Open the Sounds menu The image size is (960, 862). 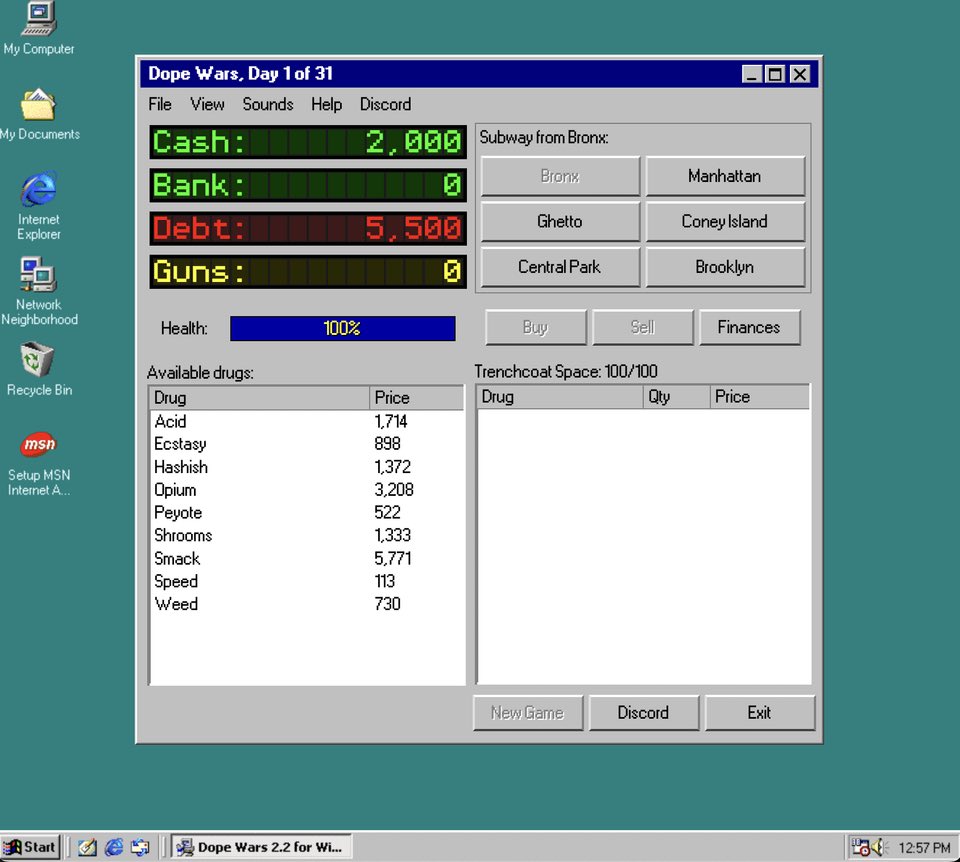pos(267,104)
